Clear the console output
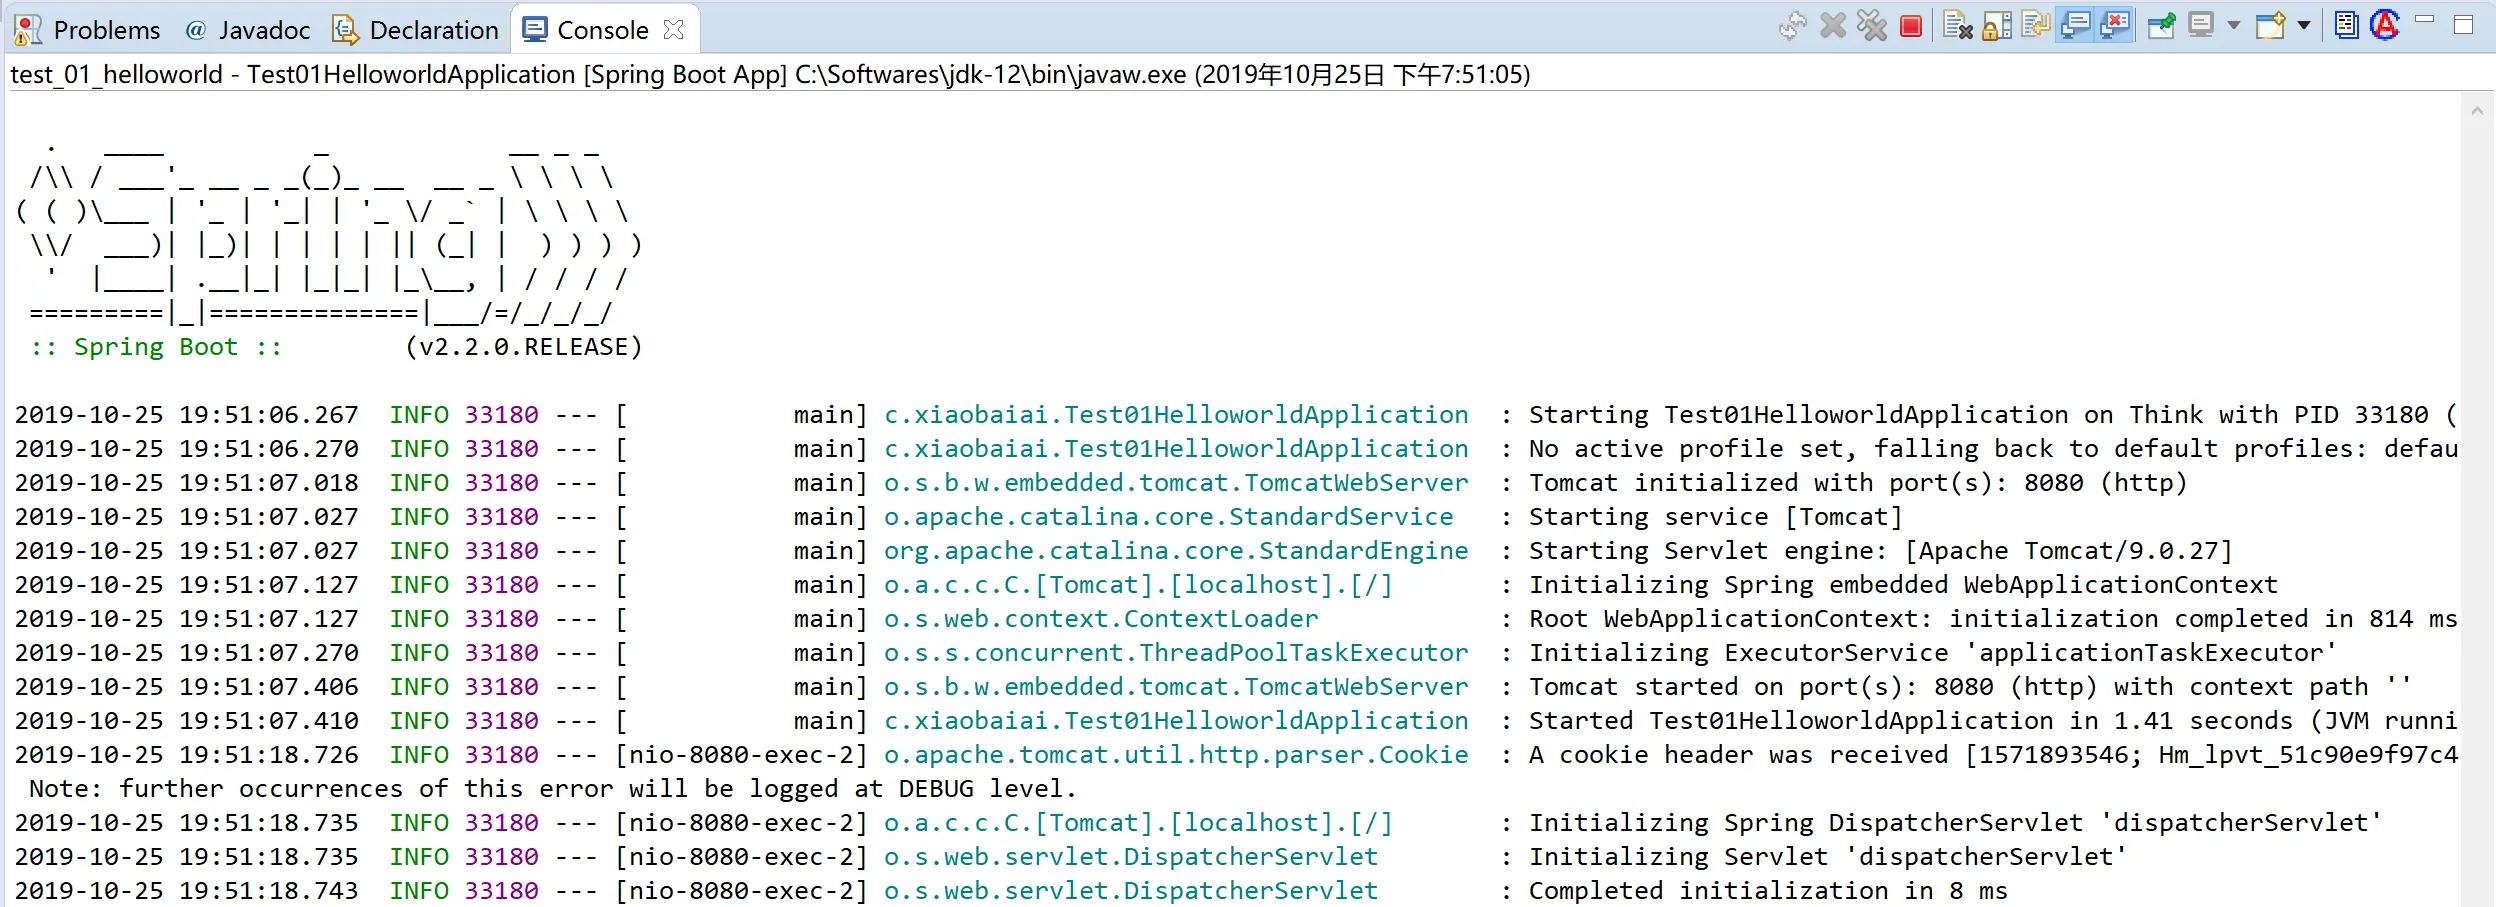Screen dimensions: 2496x907 [1957, 26]
